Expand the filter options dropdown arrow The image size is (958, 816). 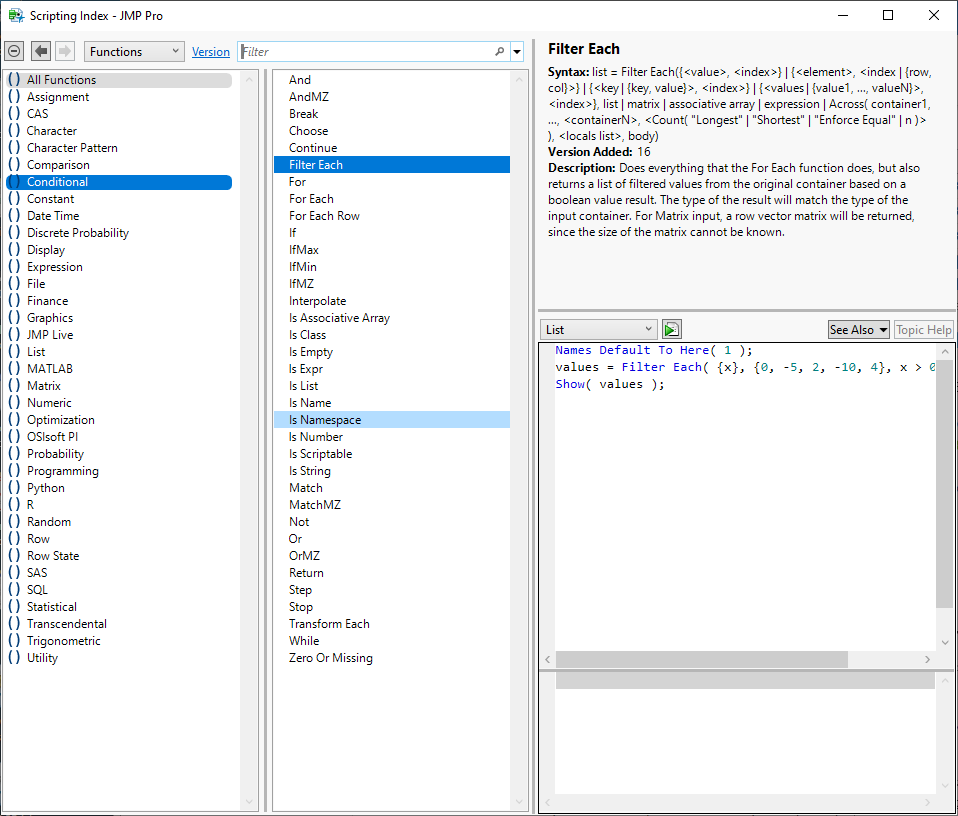[517, 52]
